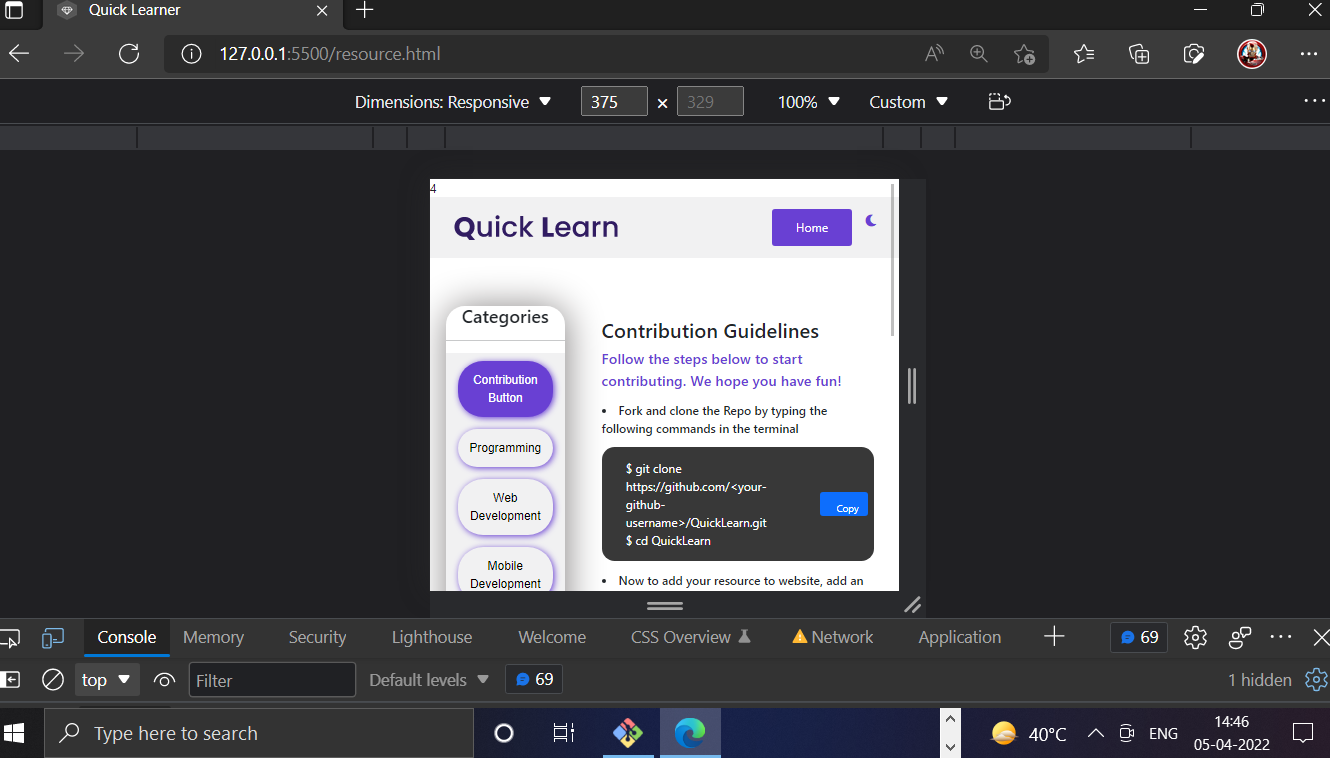Toggle device emulation icon in DevTools
The width and height of the screenshot is (1330, 758).
(x=53, y=637)
